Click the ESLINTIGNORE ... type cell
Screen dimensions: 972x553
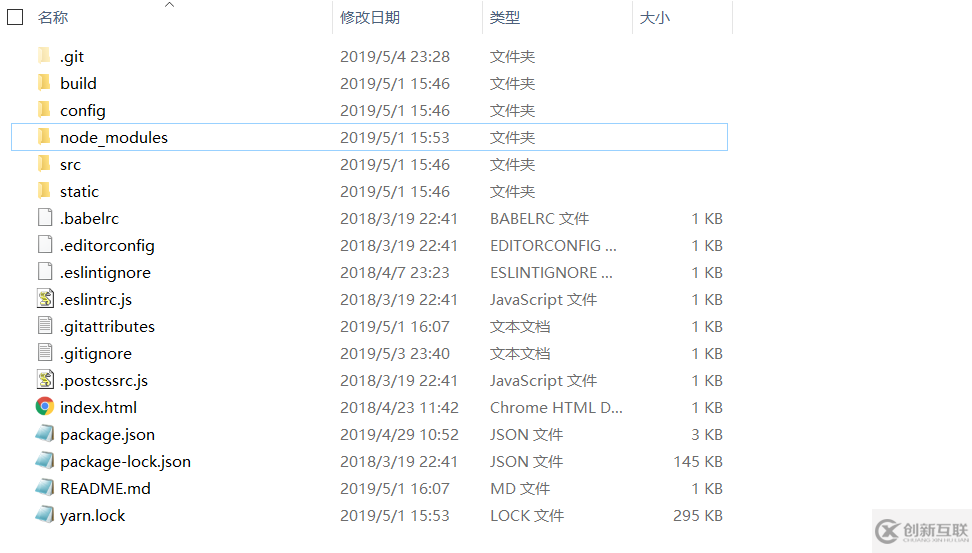click(x=551, y=273)
